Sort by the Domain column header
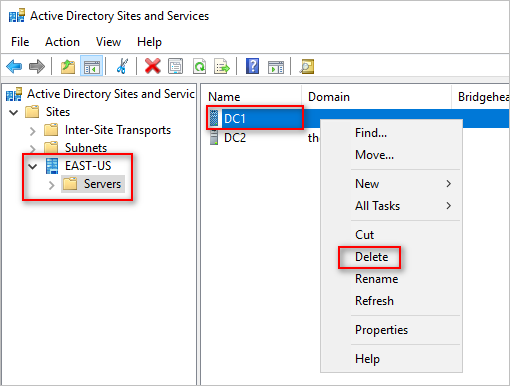510x386 pixels. (376, 97)
